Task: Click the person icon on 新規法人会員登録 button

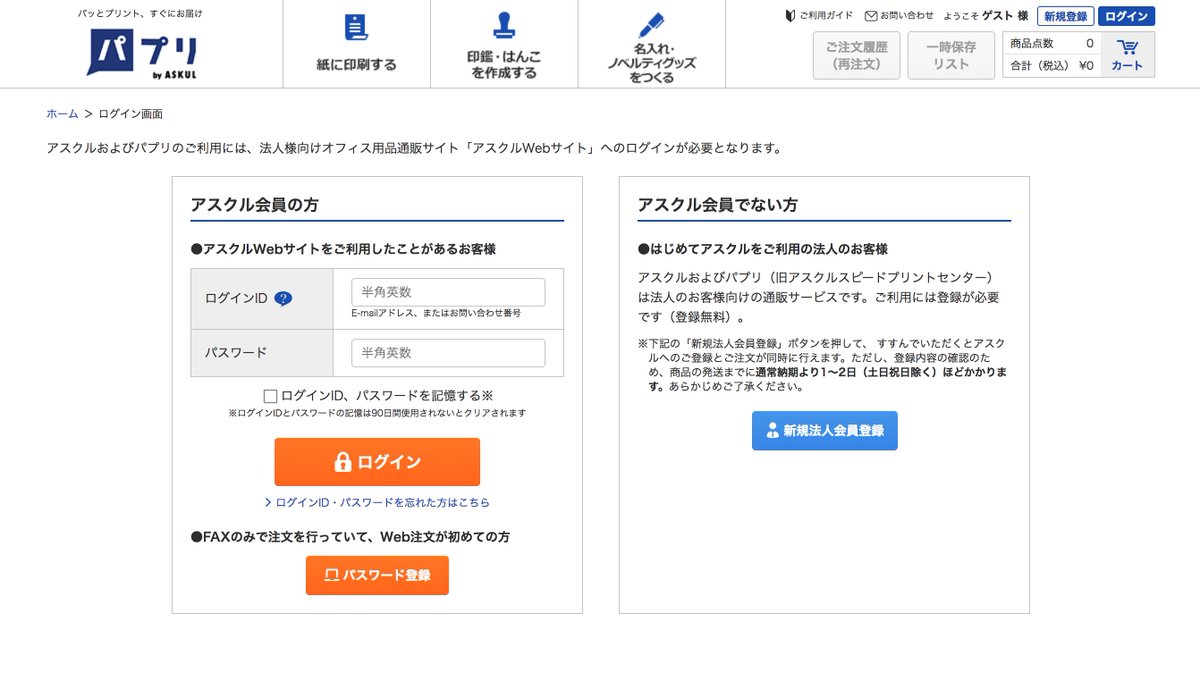Action: [772, 431]
